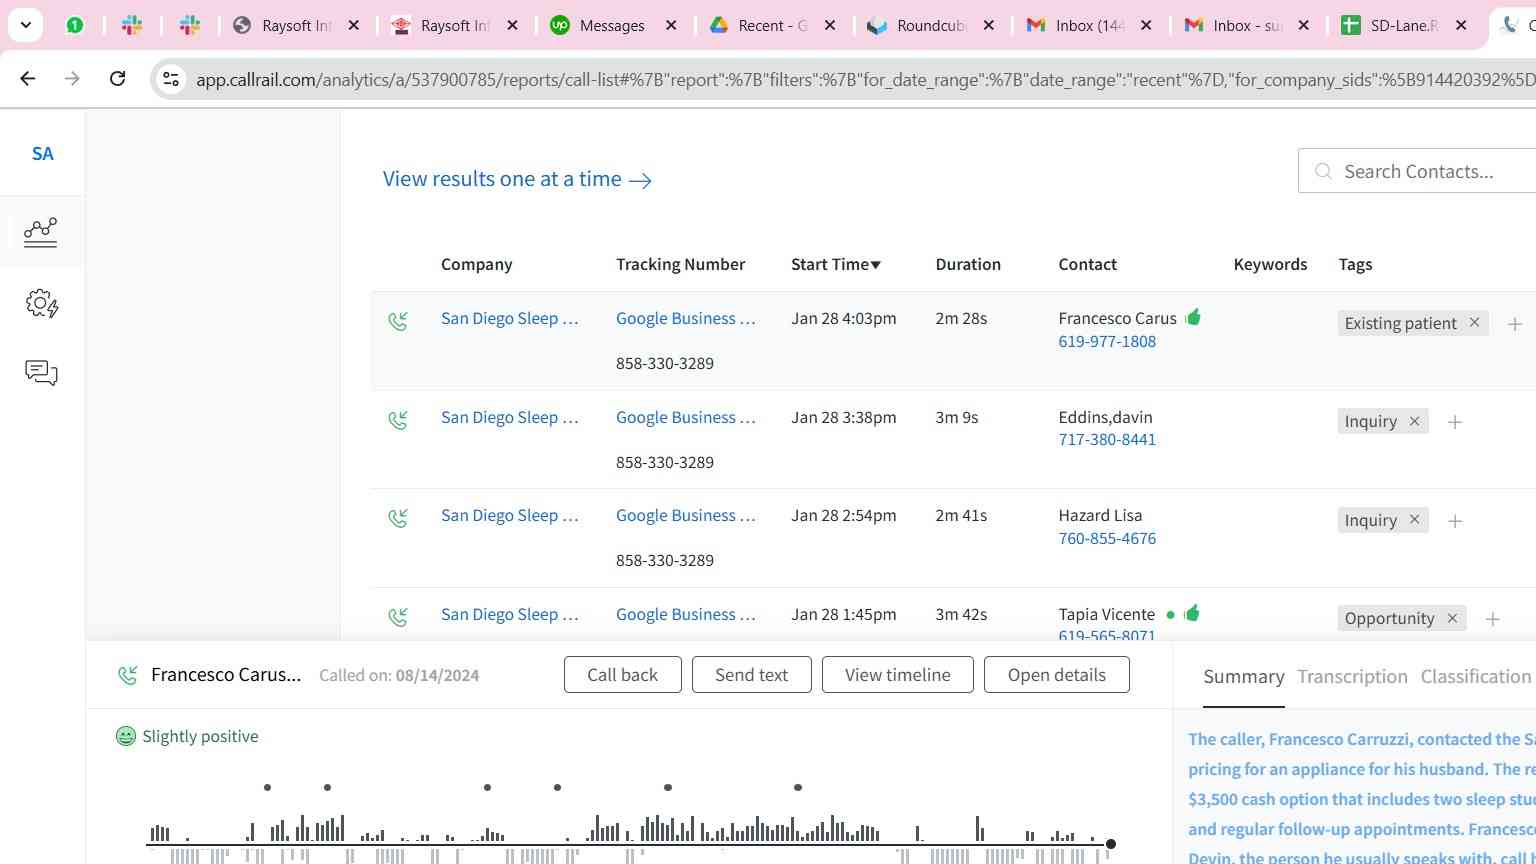The height and width of the screenshot is (864, 1536).
Task: Open the Analytics chart icon in sidebar
Action: 41,232
